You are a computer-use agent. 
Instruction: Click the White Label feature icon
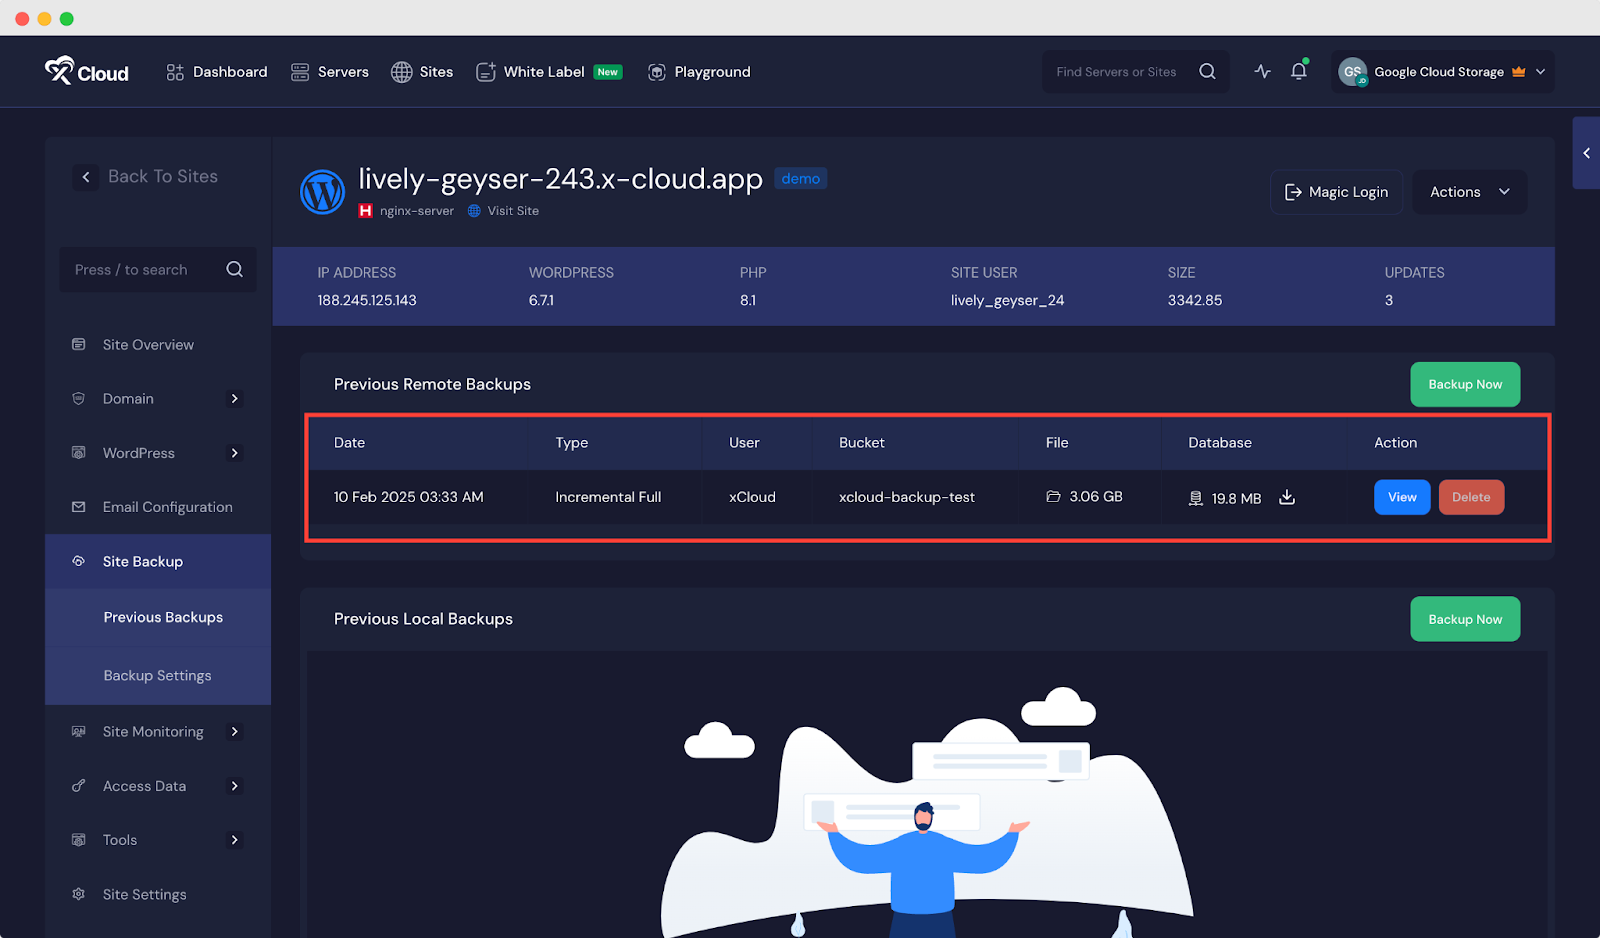tap(486, 71)
